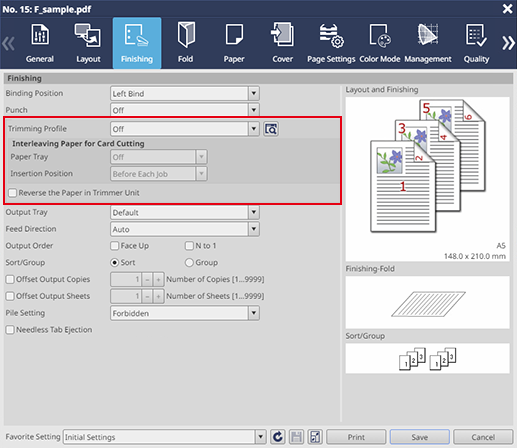Click the Trimming Profile preview magnifier icon
Viewport: 517px width, 448px height.
point(271,129)
